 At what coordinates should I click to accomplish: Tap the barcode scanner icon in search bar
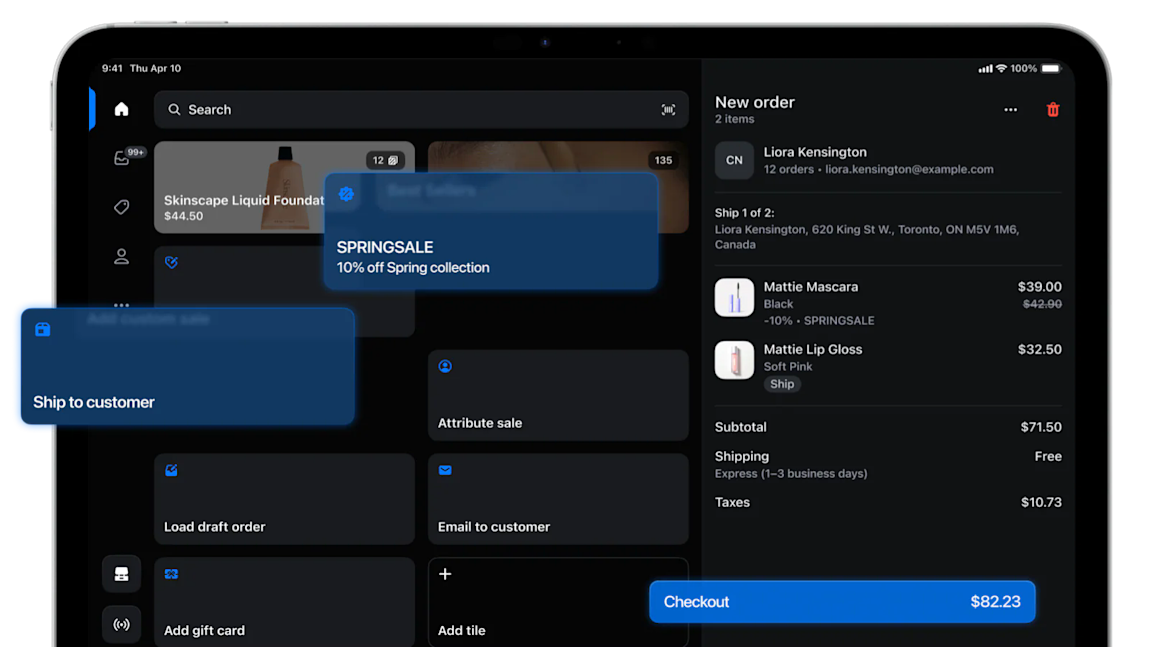[x=668, y=109]
